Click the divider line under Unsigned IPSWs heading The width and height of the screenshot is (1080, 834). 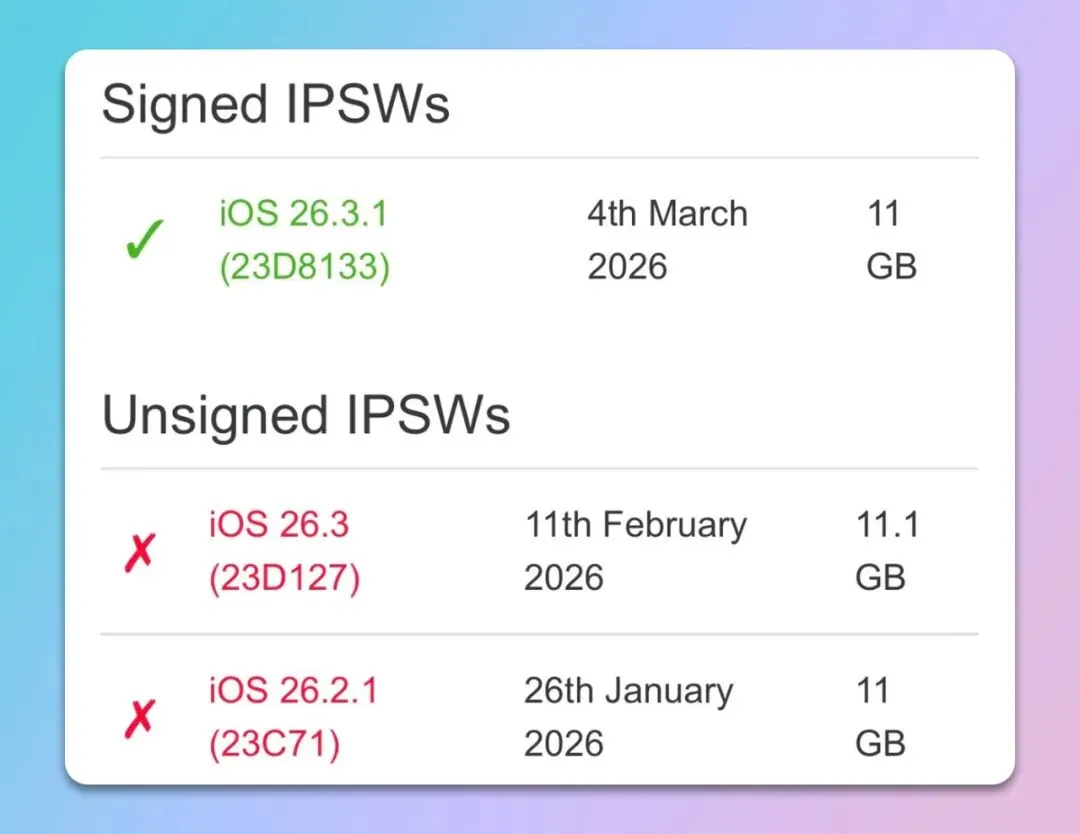click(540, 468)
